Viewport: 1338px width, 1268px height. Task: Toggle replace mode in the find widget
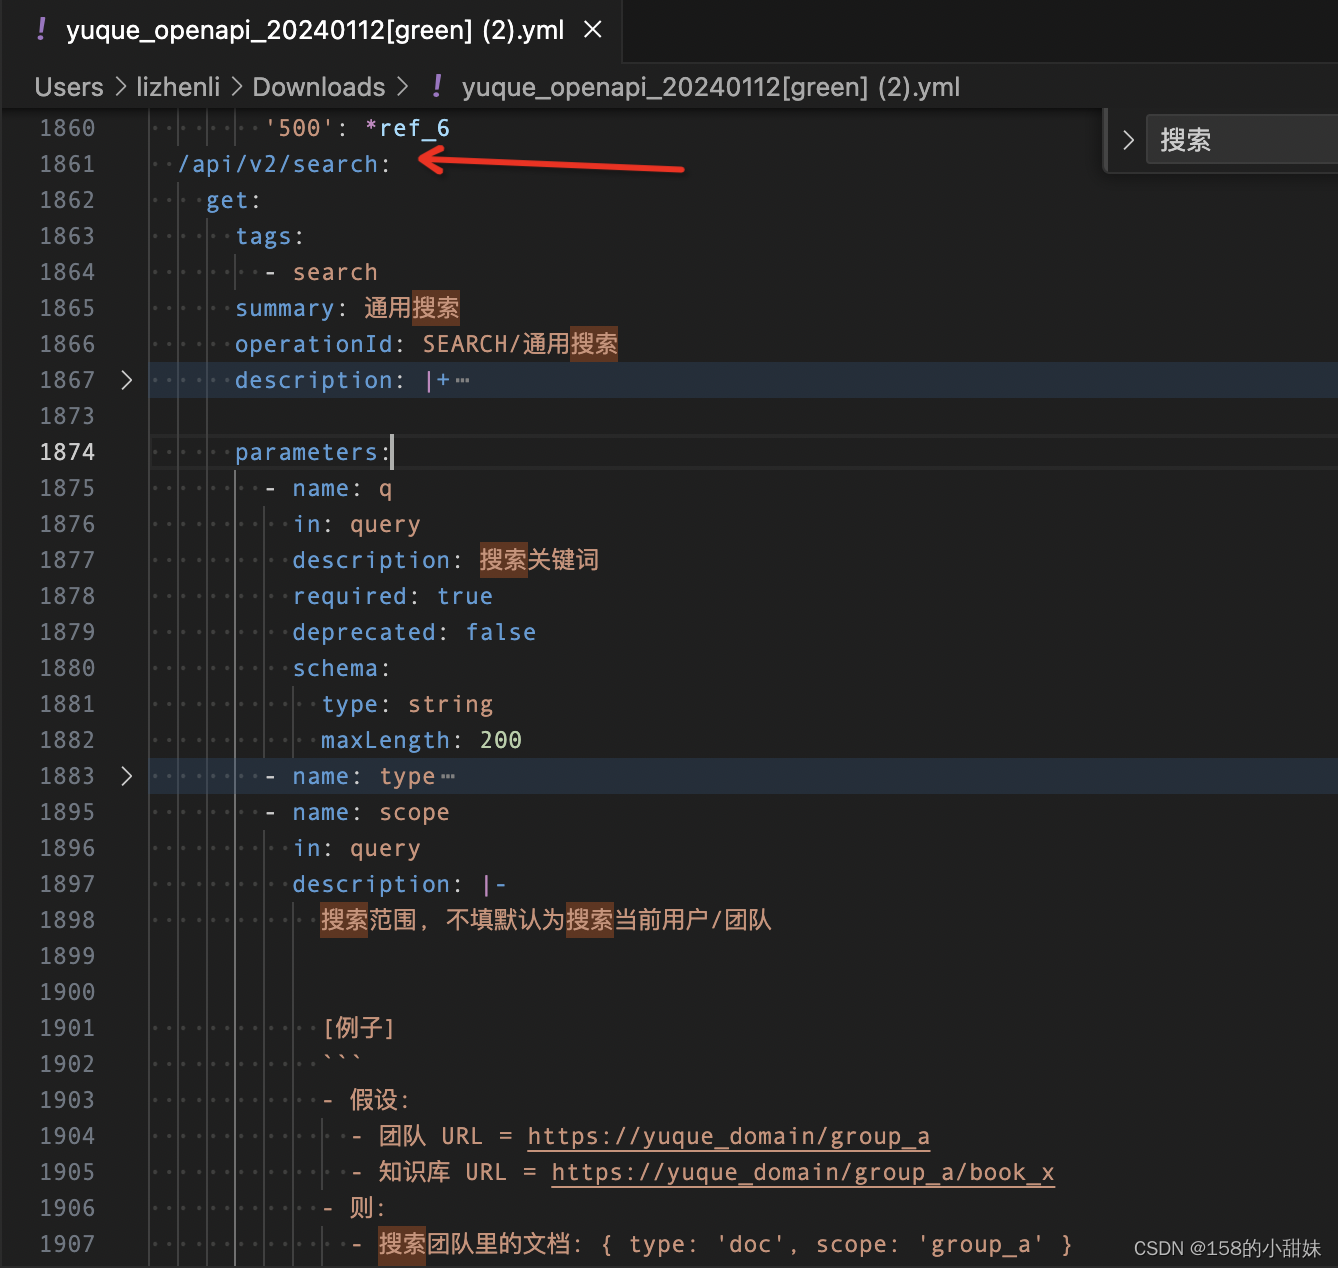point(1128,140)
